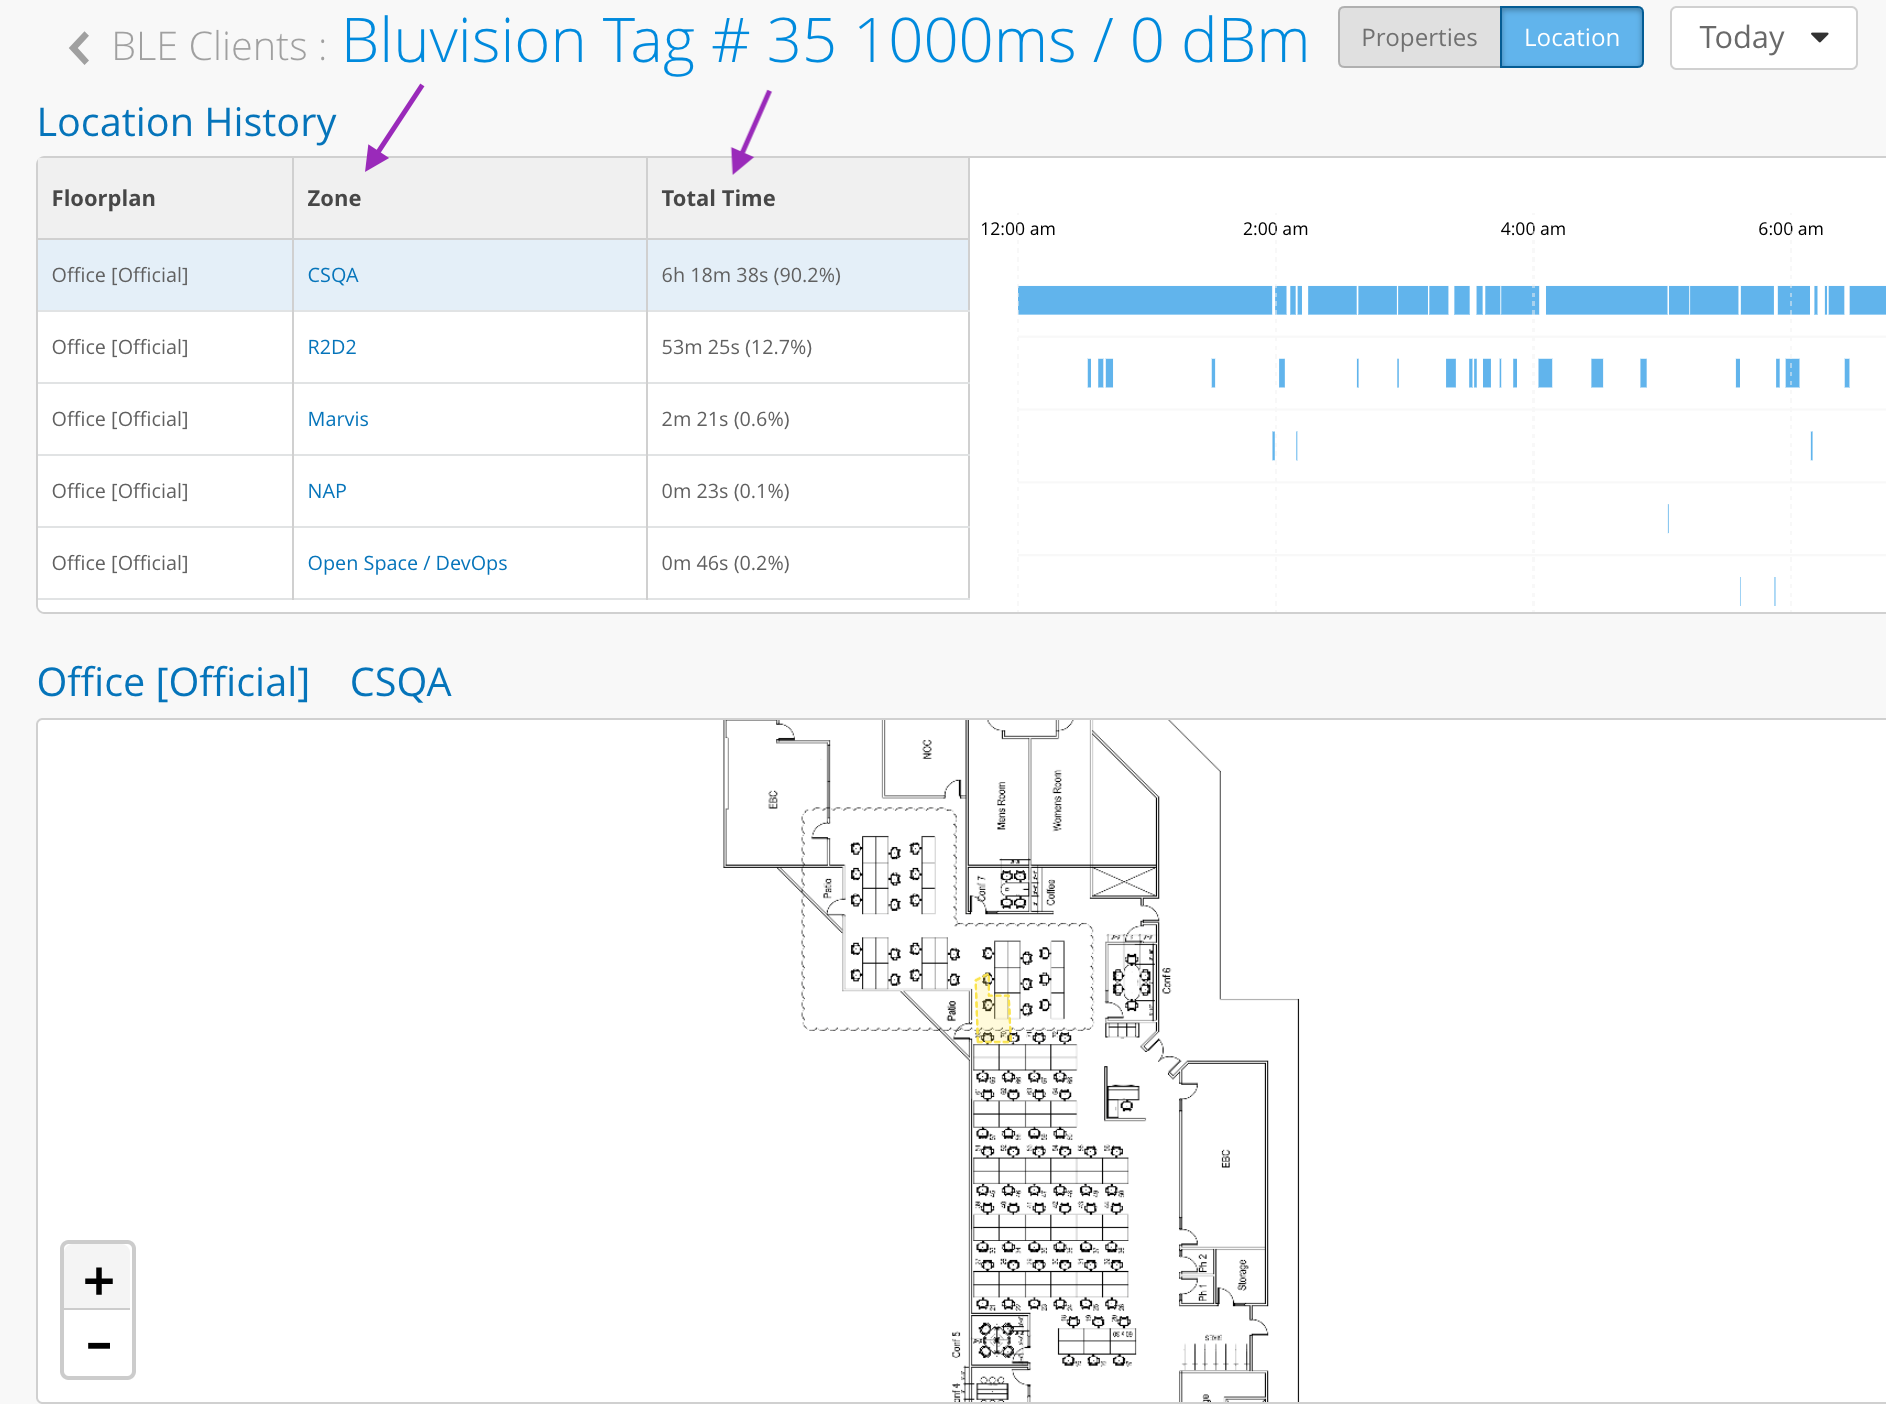Screen dimensions: 1886x1404
Task: Click the Marvis zone link
Action: [x=337, y=419]
